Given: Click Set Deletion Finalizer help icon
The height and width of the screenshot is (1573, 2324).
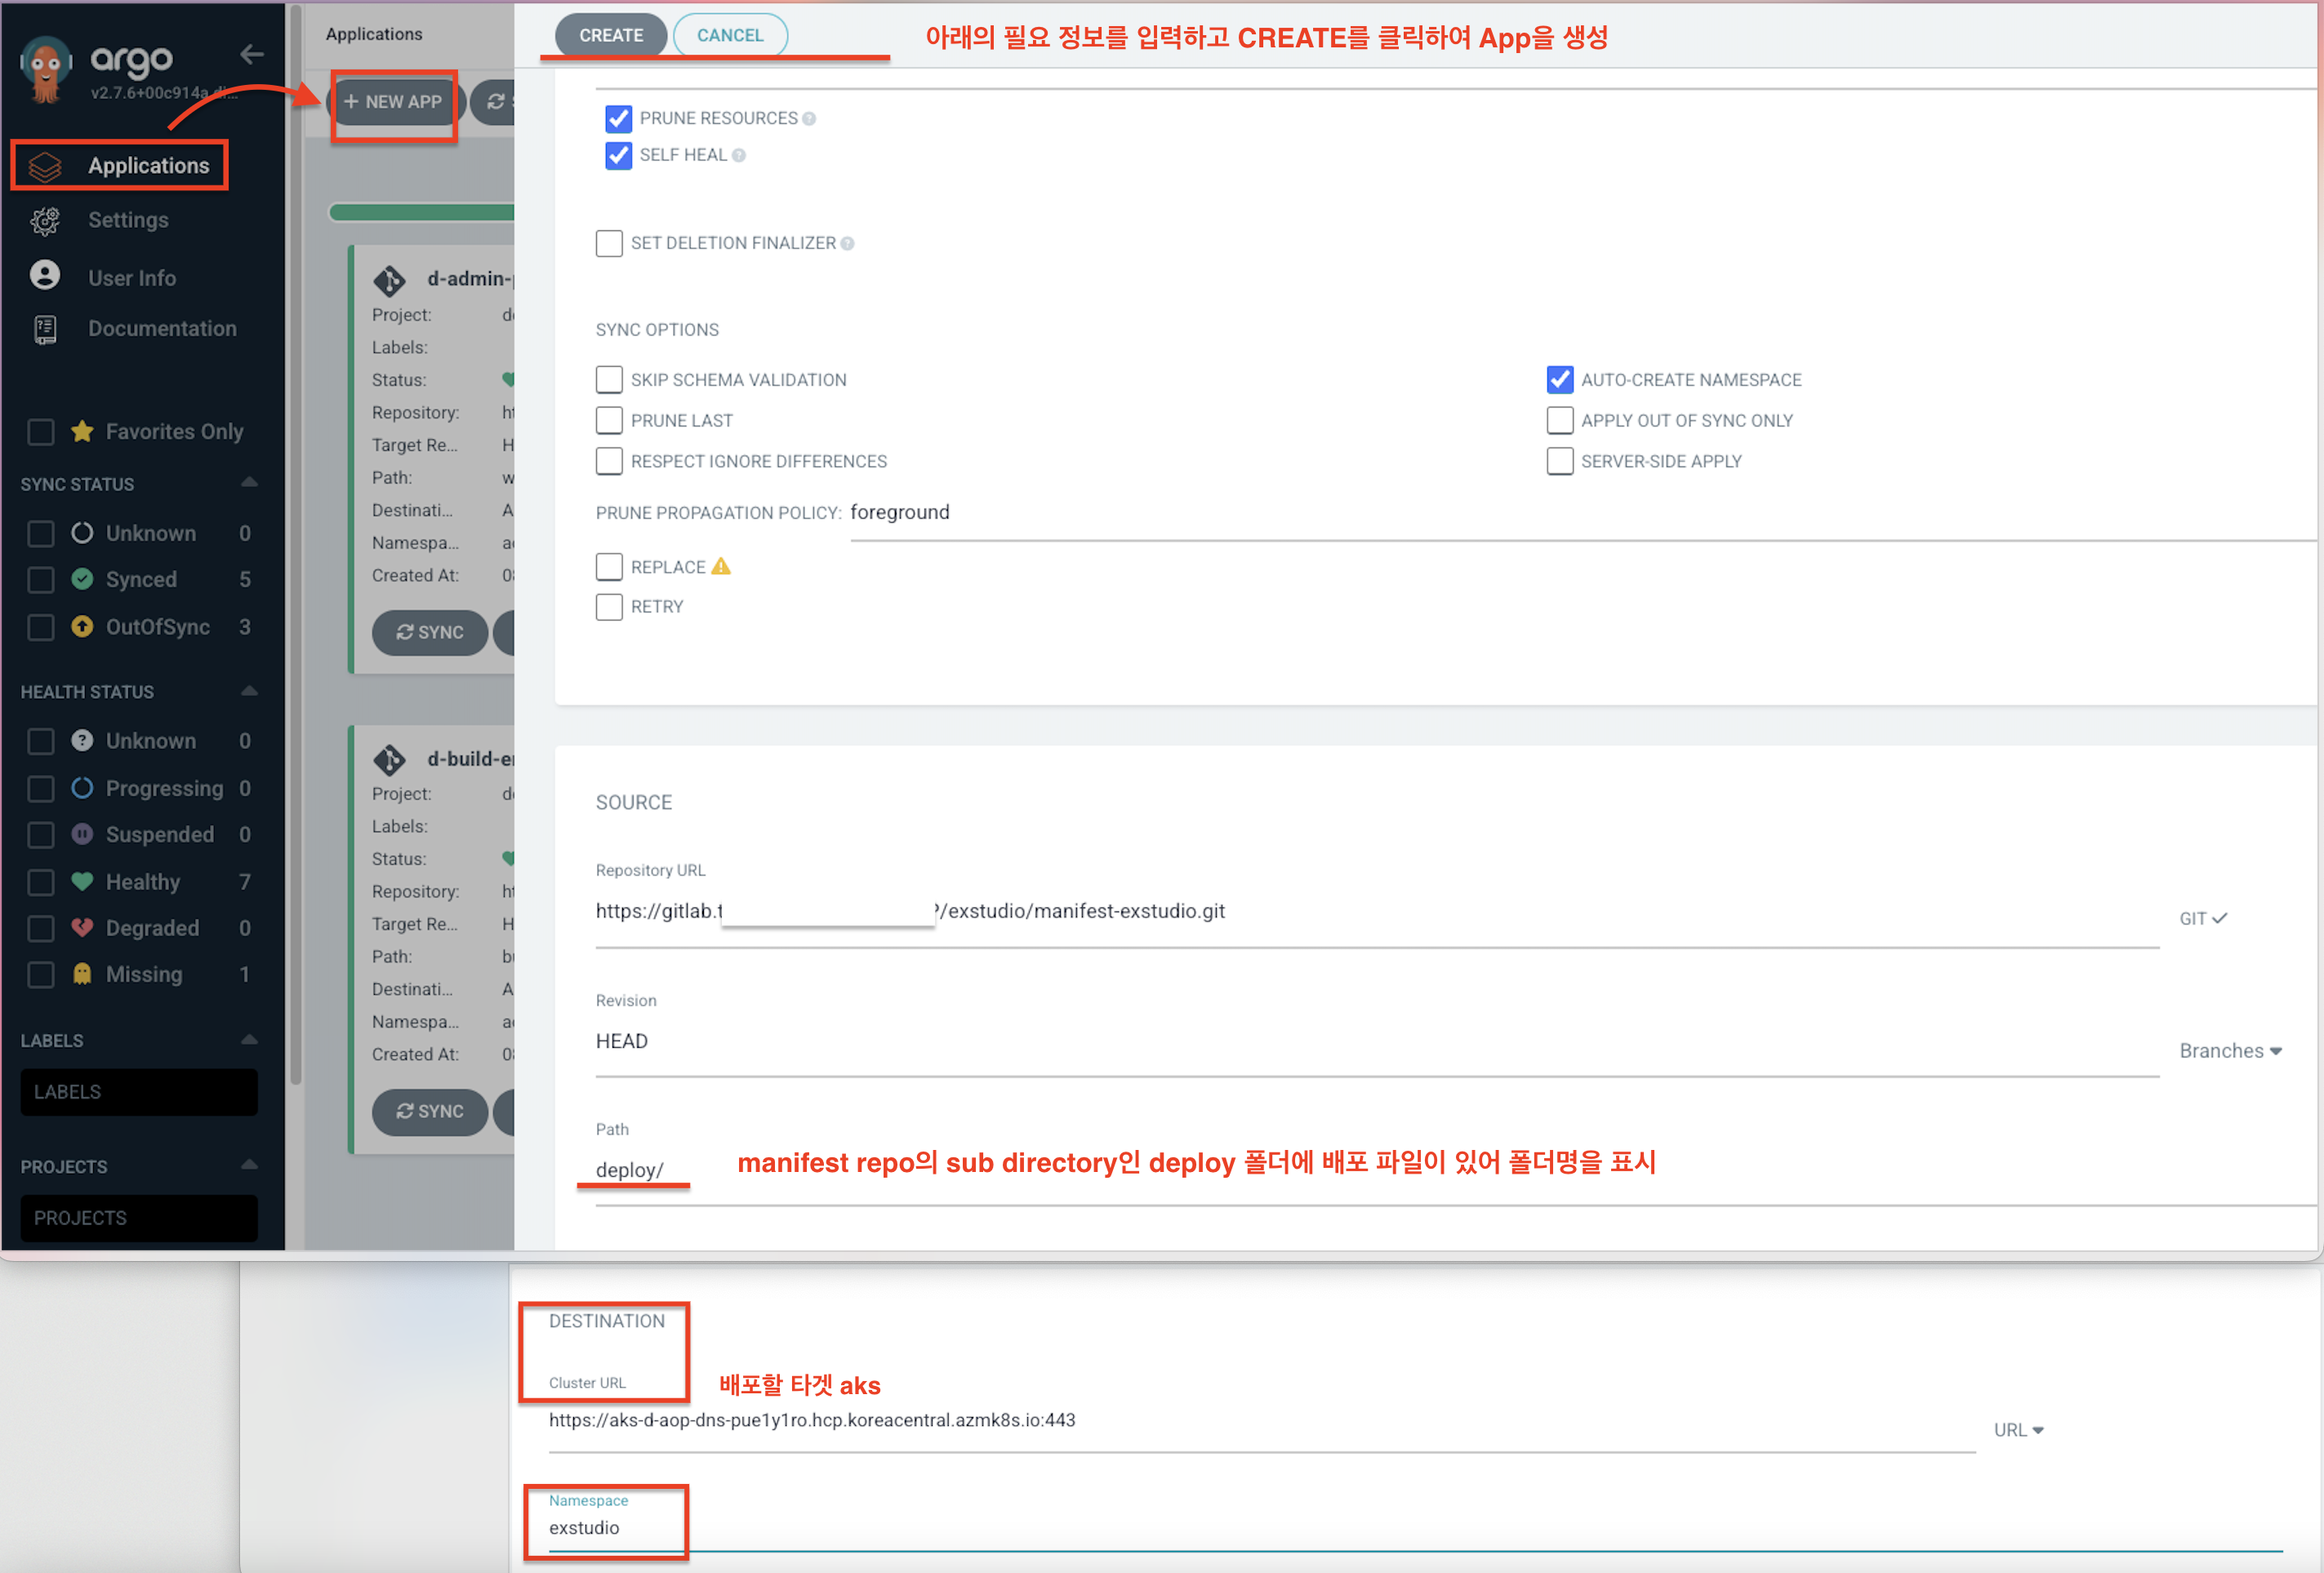Looking at the screenshot, I should click(847, 244).
